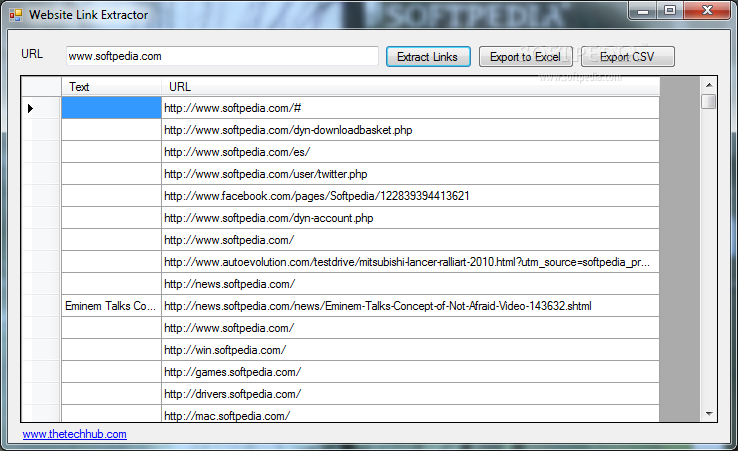Close the Website Link Extractor window
This screenshot has height=451, width=738.
tap(707, 11)
